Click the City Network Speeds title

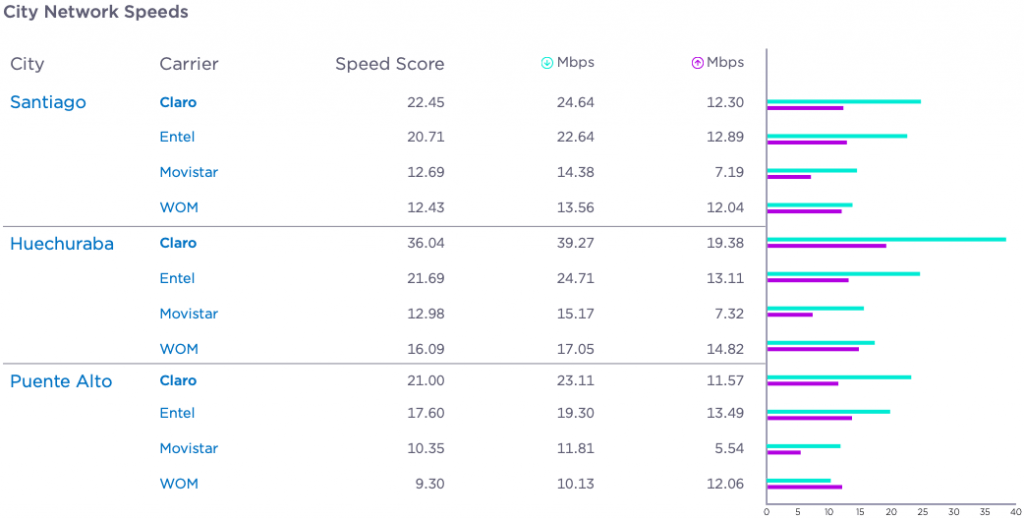pos(96,13)
